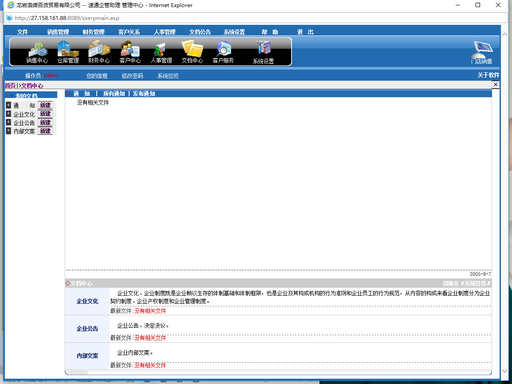This screenshot has height=384, width=512.
Task: Open the 客户中心 customer center icon
Action: coord(130,52)
